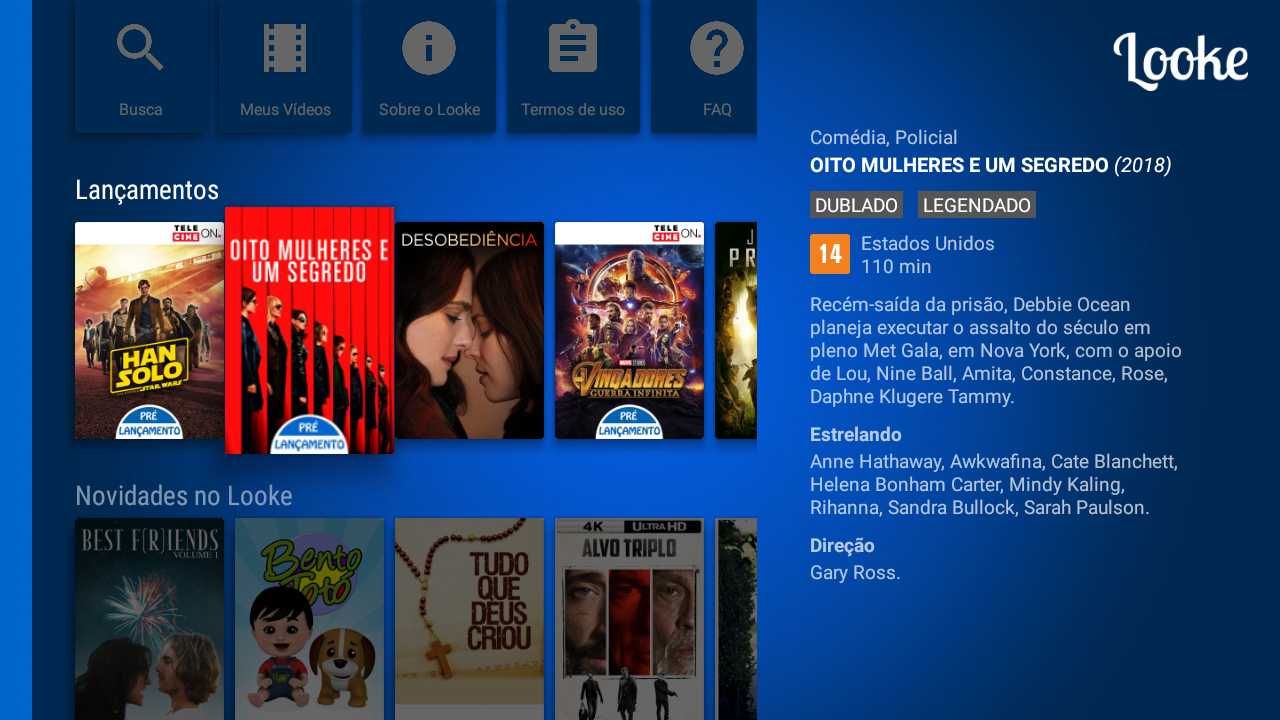Select the Lançamentos section header
Image resolution: width=1280 pixels, height=720 pixels.
[147, 190]
